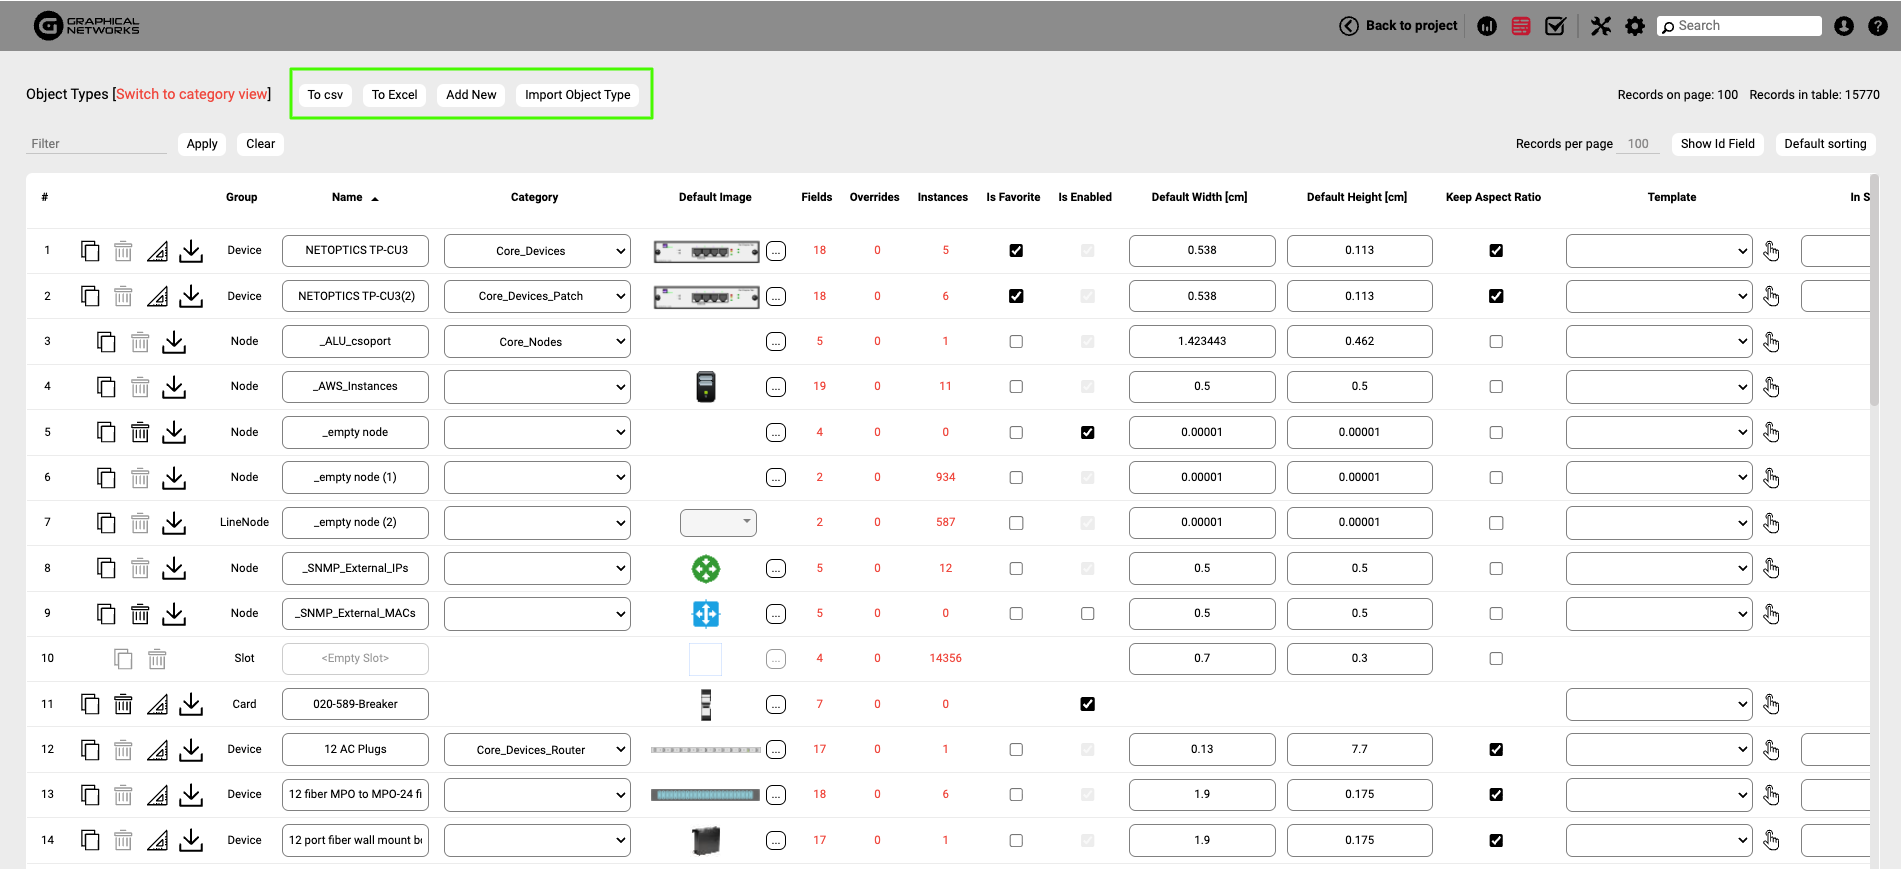Image resolution: width=1901 pixels, height=869 pixels.
Task: Click the Import Object Type button
Action: pyautogui.click(x=577, y=95)
